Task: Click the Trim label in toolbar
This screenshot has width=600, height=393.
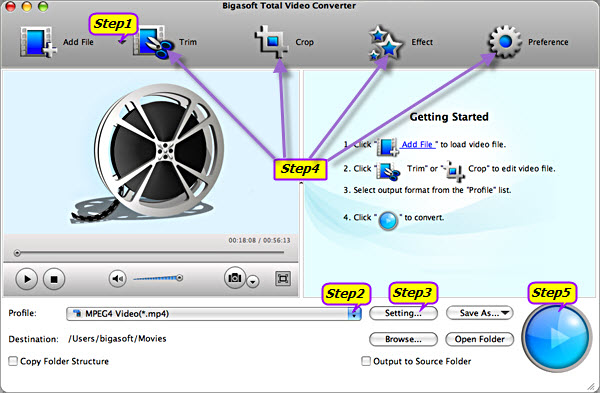Action: [x=188, y=42]
